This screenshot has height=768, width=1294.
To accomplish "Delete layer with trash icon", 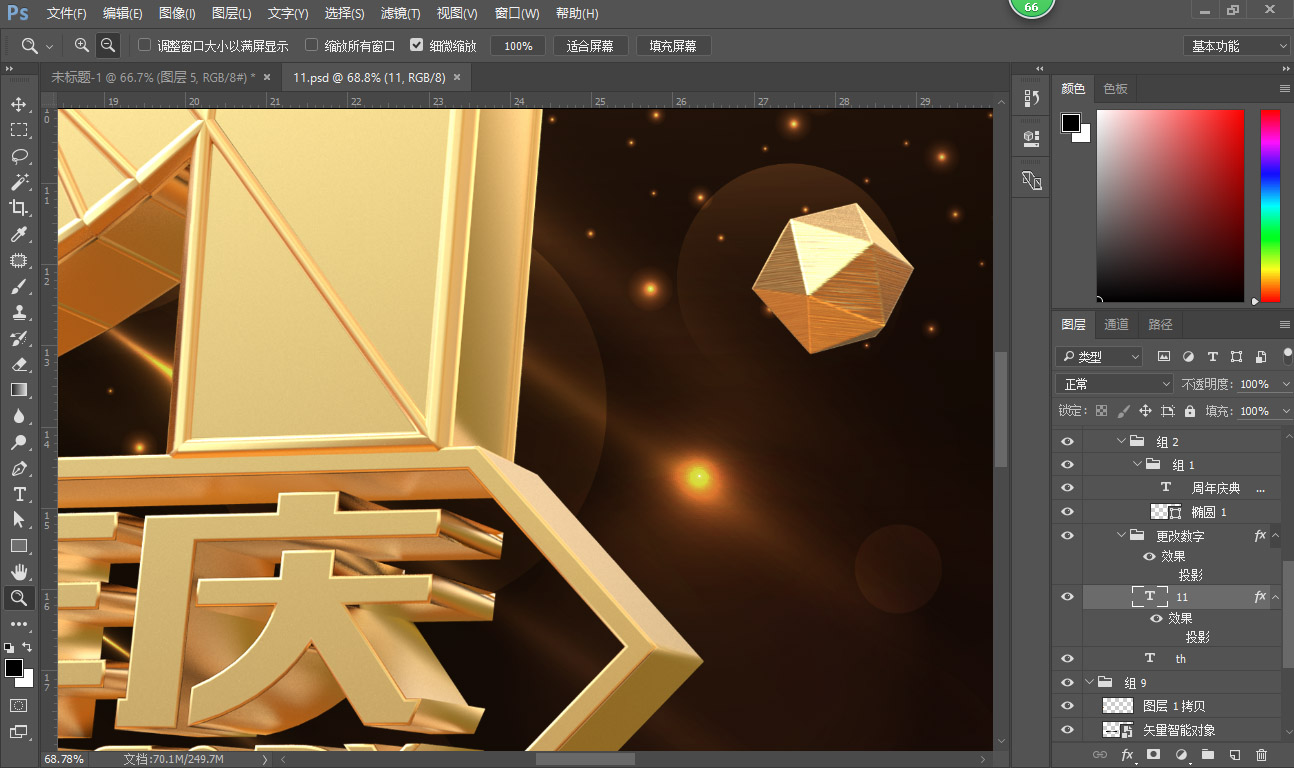I will click(1261, 755).
